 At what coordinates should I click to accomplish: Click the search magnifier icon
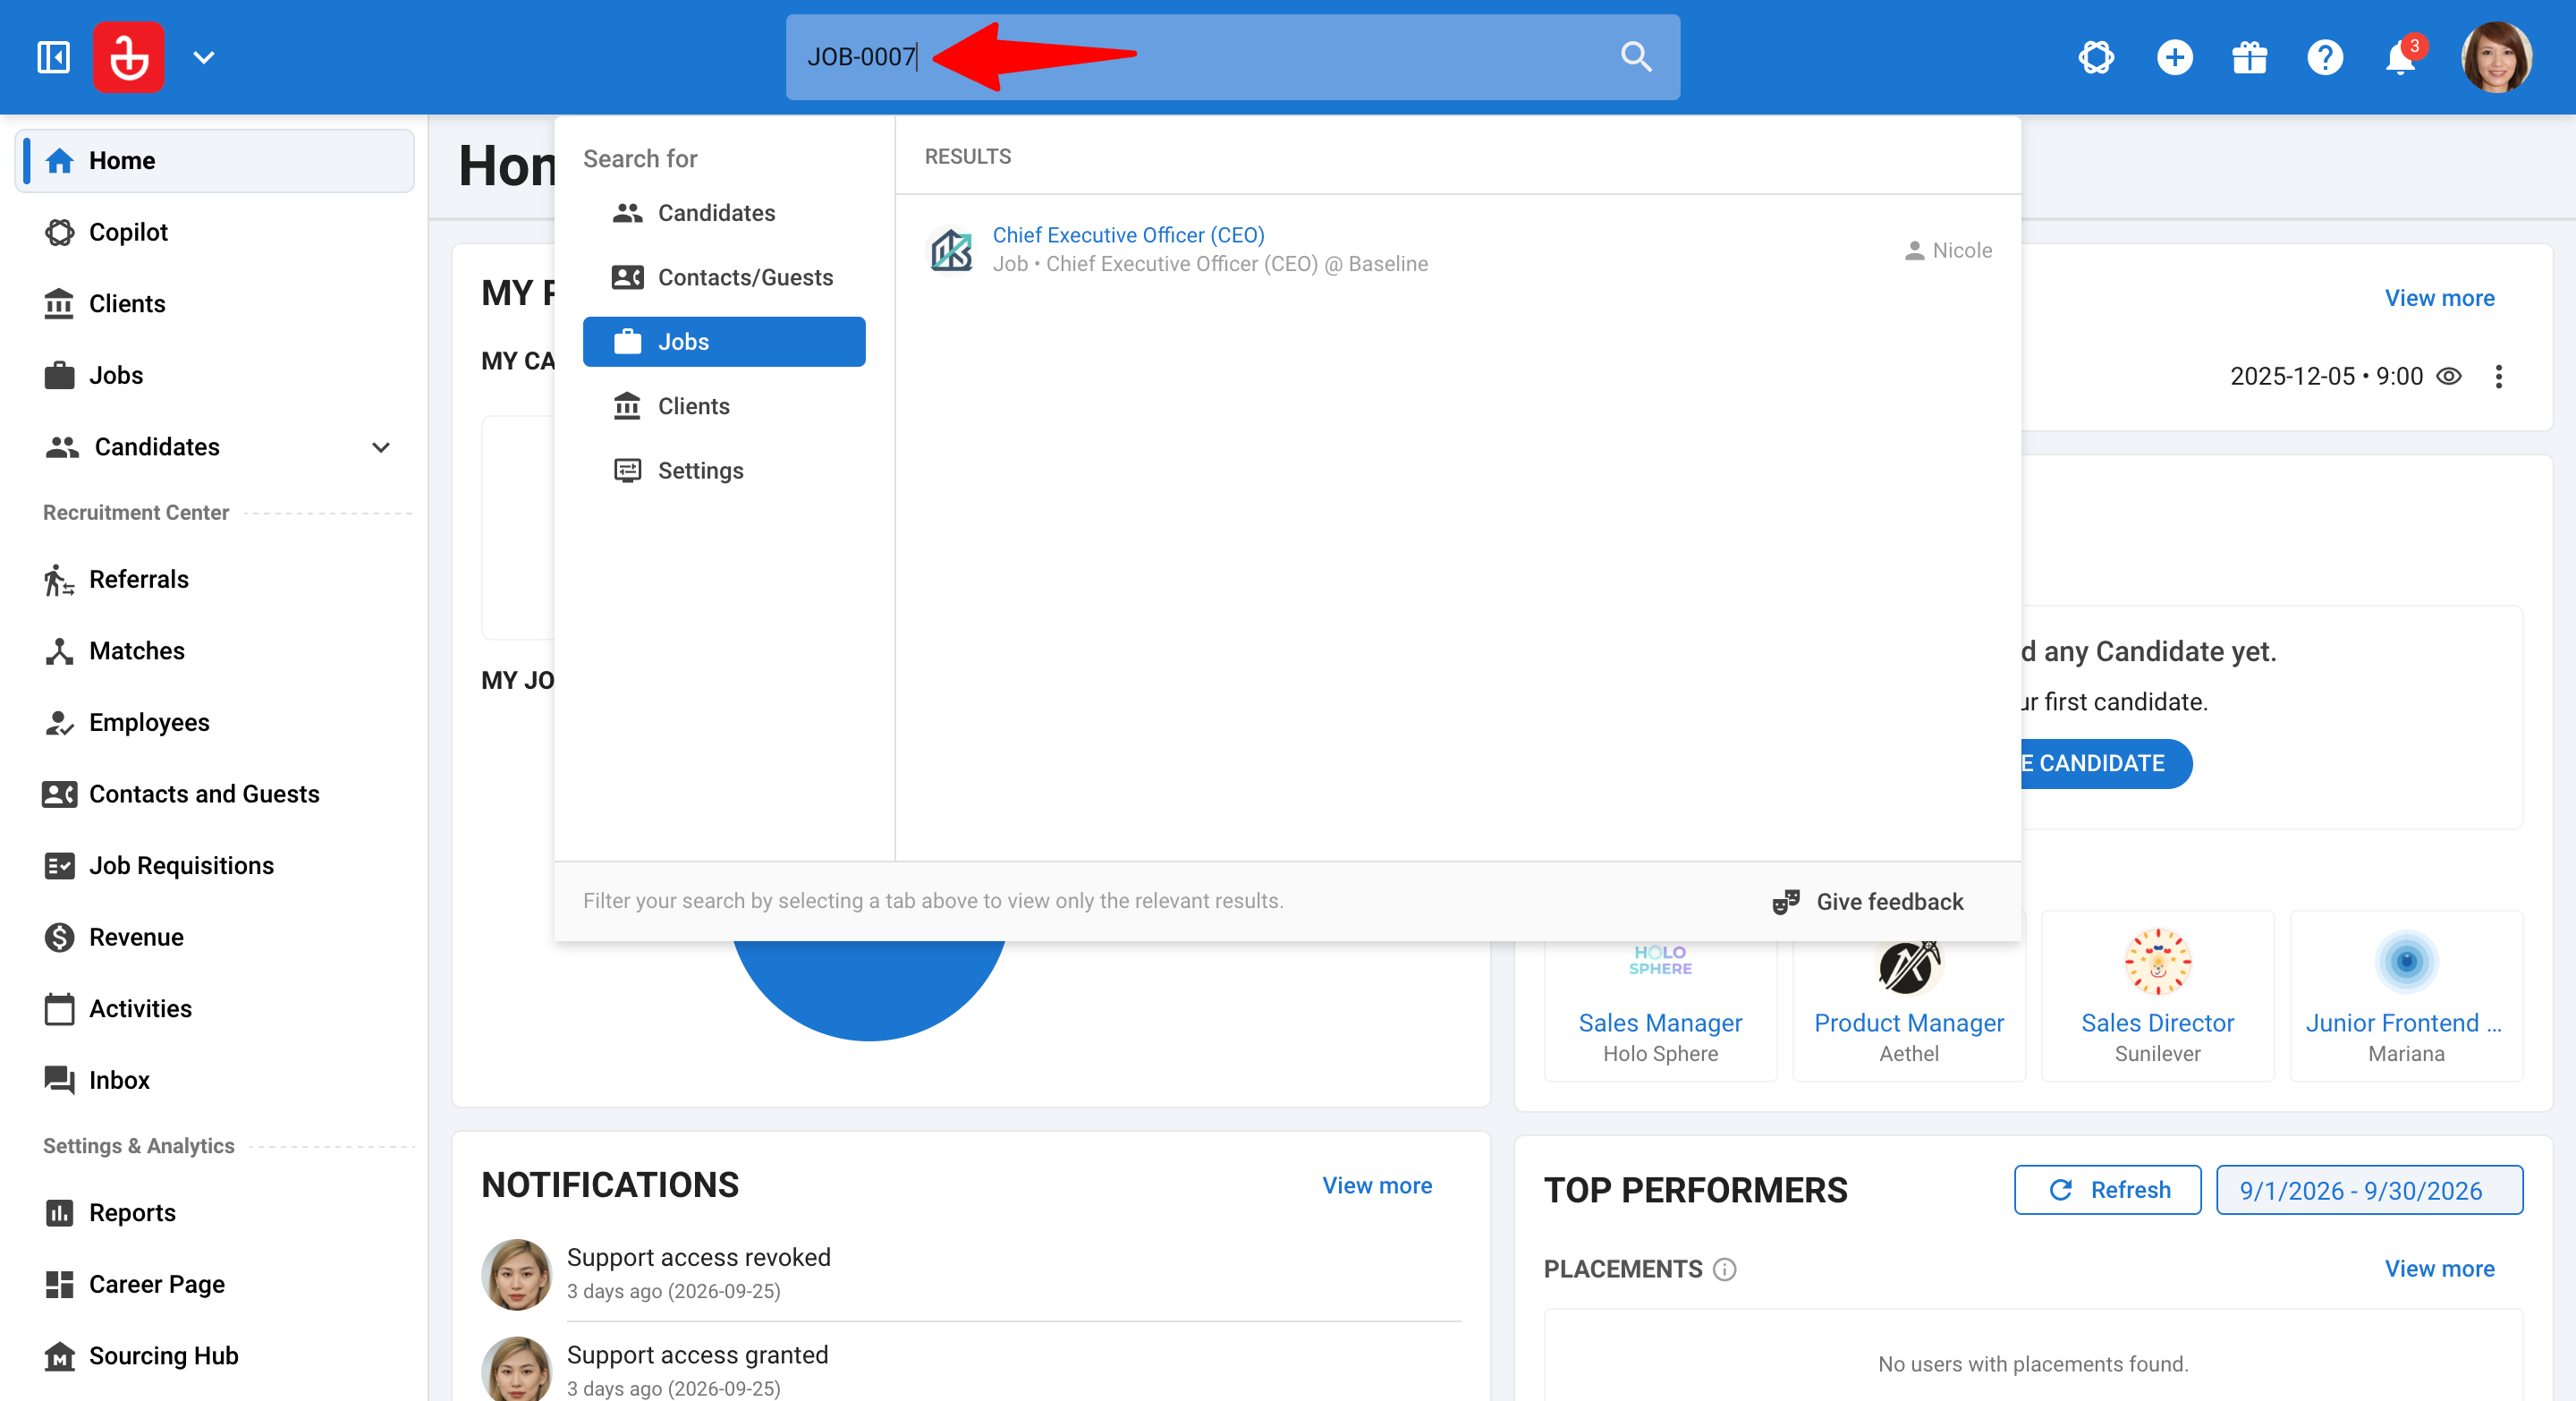1636,57
